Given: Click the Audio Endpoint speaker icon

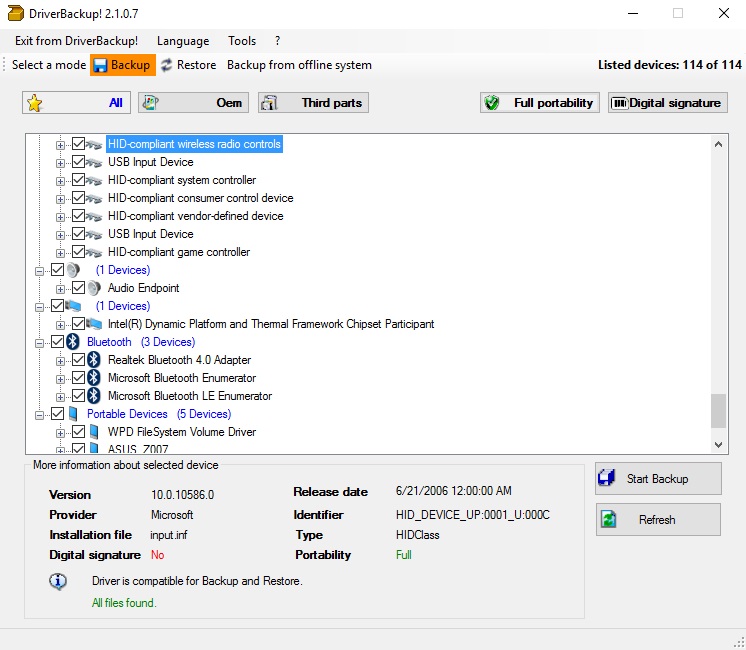Looking at the screenshot, I should (94, 288).
